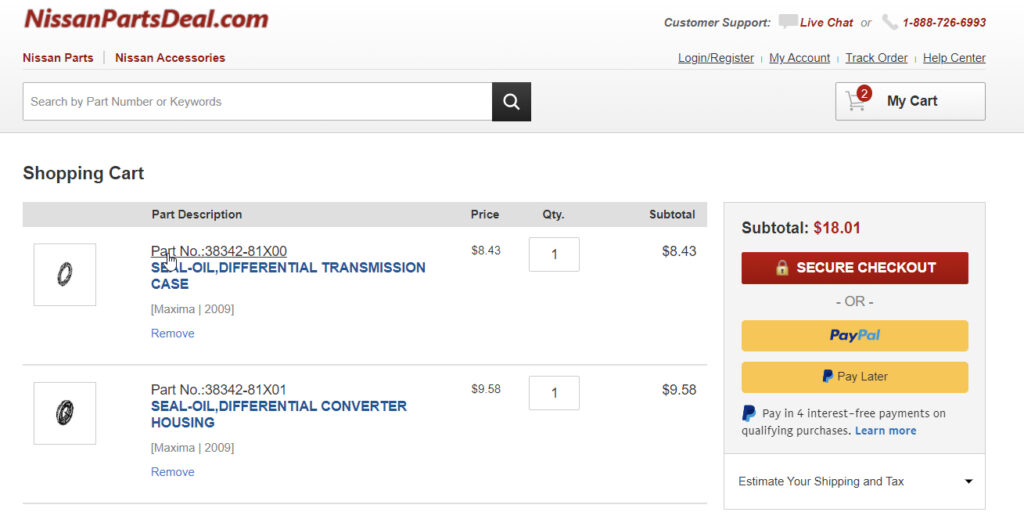Click the converter housing seal thumbnail
1024x512 pixels.
point(65,413)
